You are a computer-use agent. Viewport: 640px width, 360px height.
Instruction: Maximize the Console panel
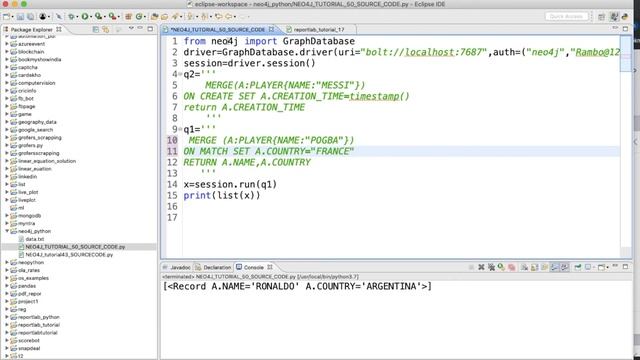coord(625,267)
